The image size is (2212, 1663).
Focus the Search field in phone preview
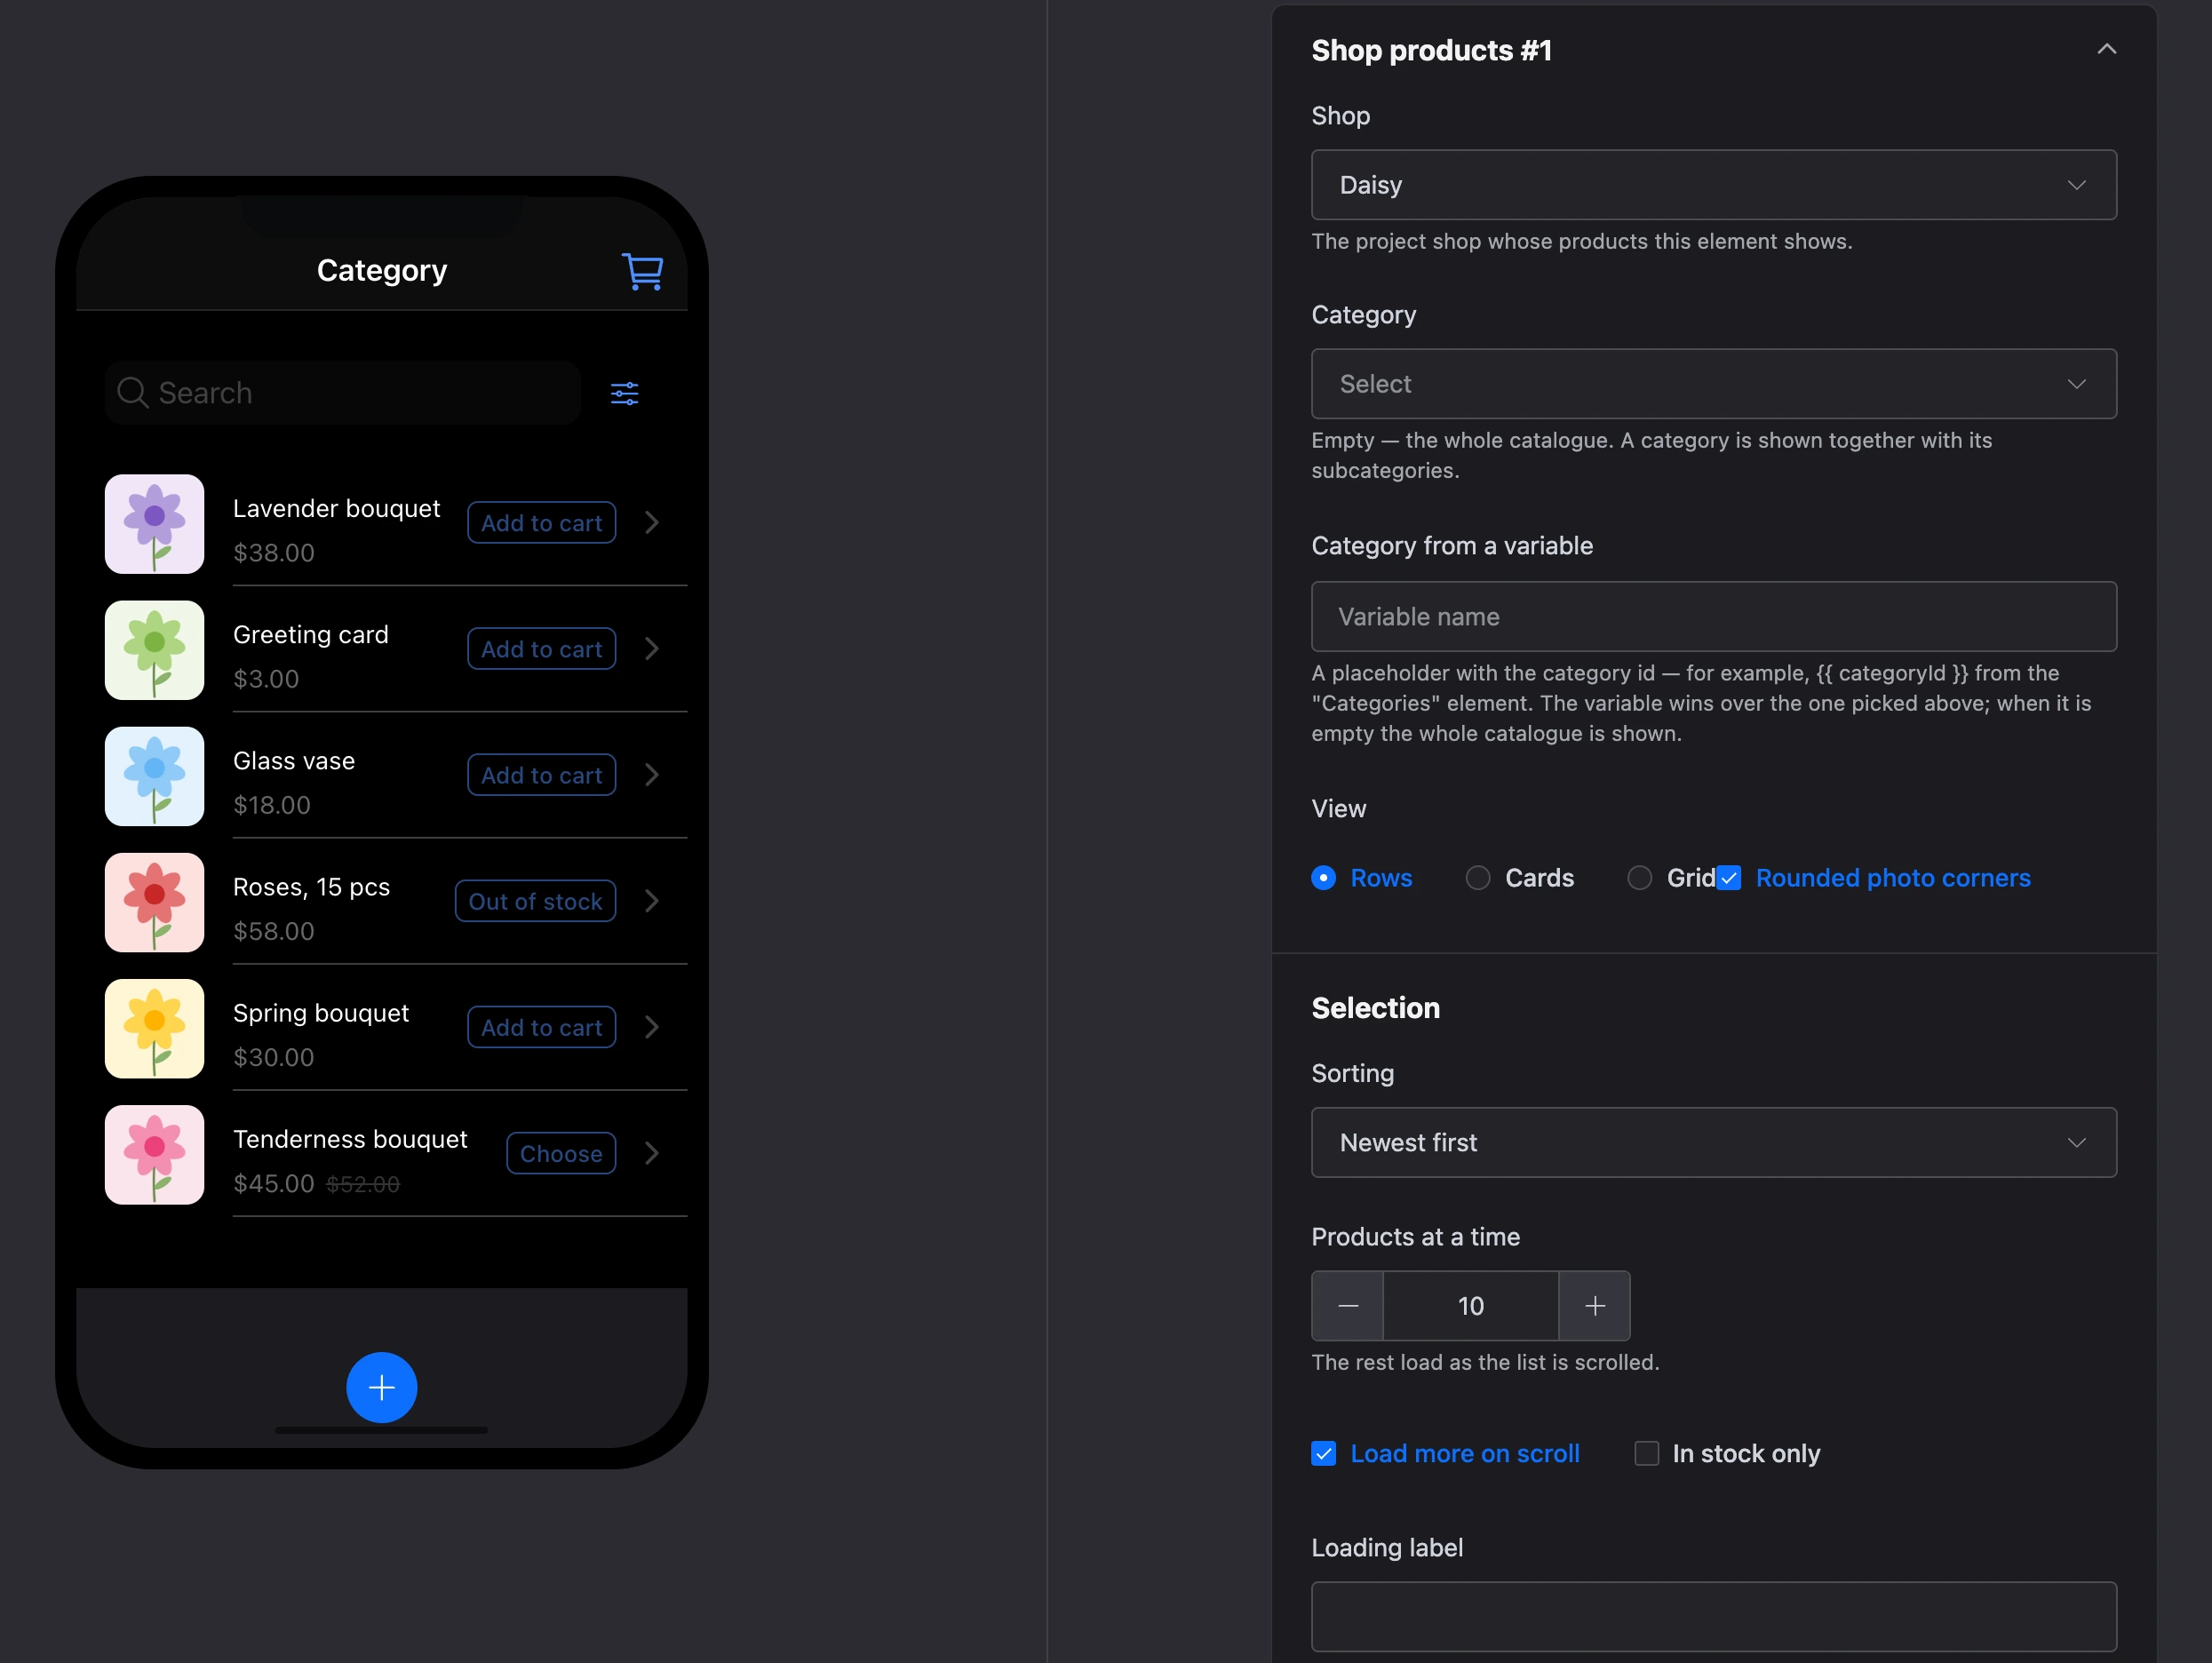(x=343, y=392)
